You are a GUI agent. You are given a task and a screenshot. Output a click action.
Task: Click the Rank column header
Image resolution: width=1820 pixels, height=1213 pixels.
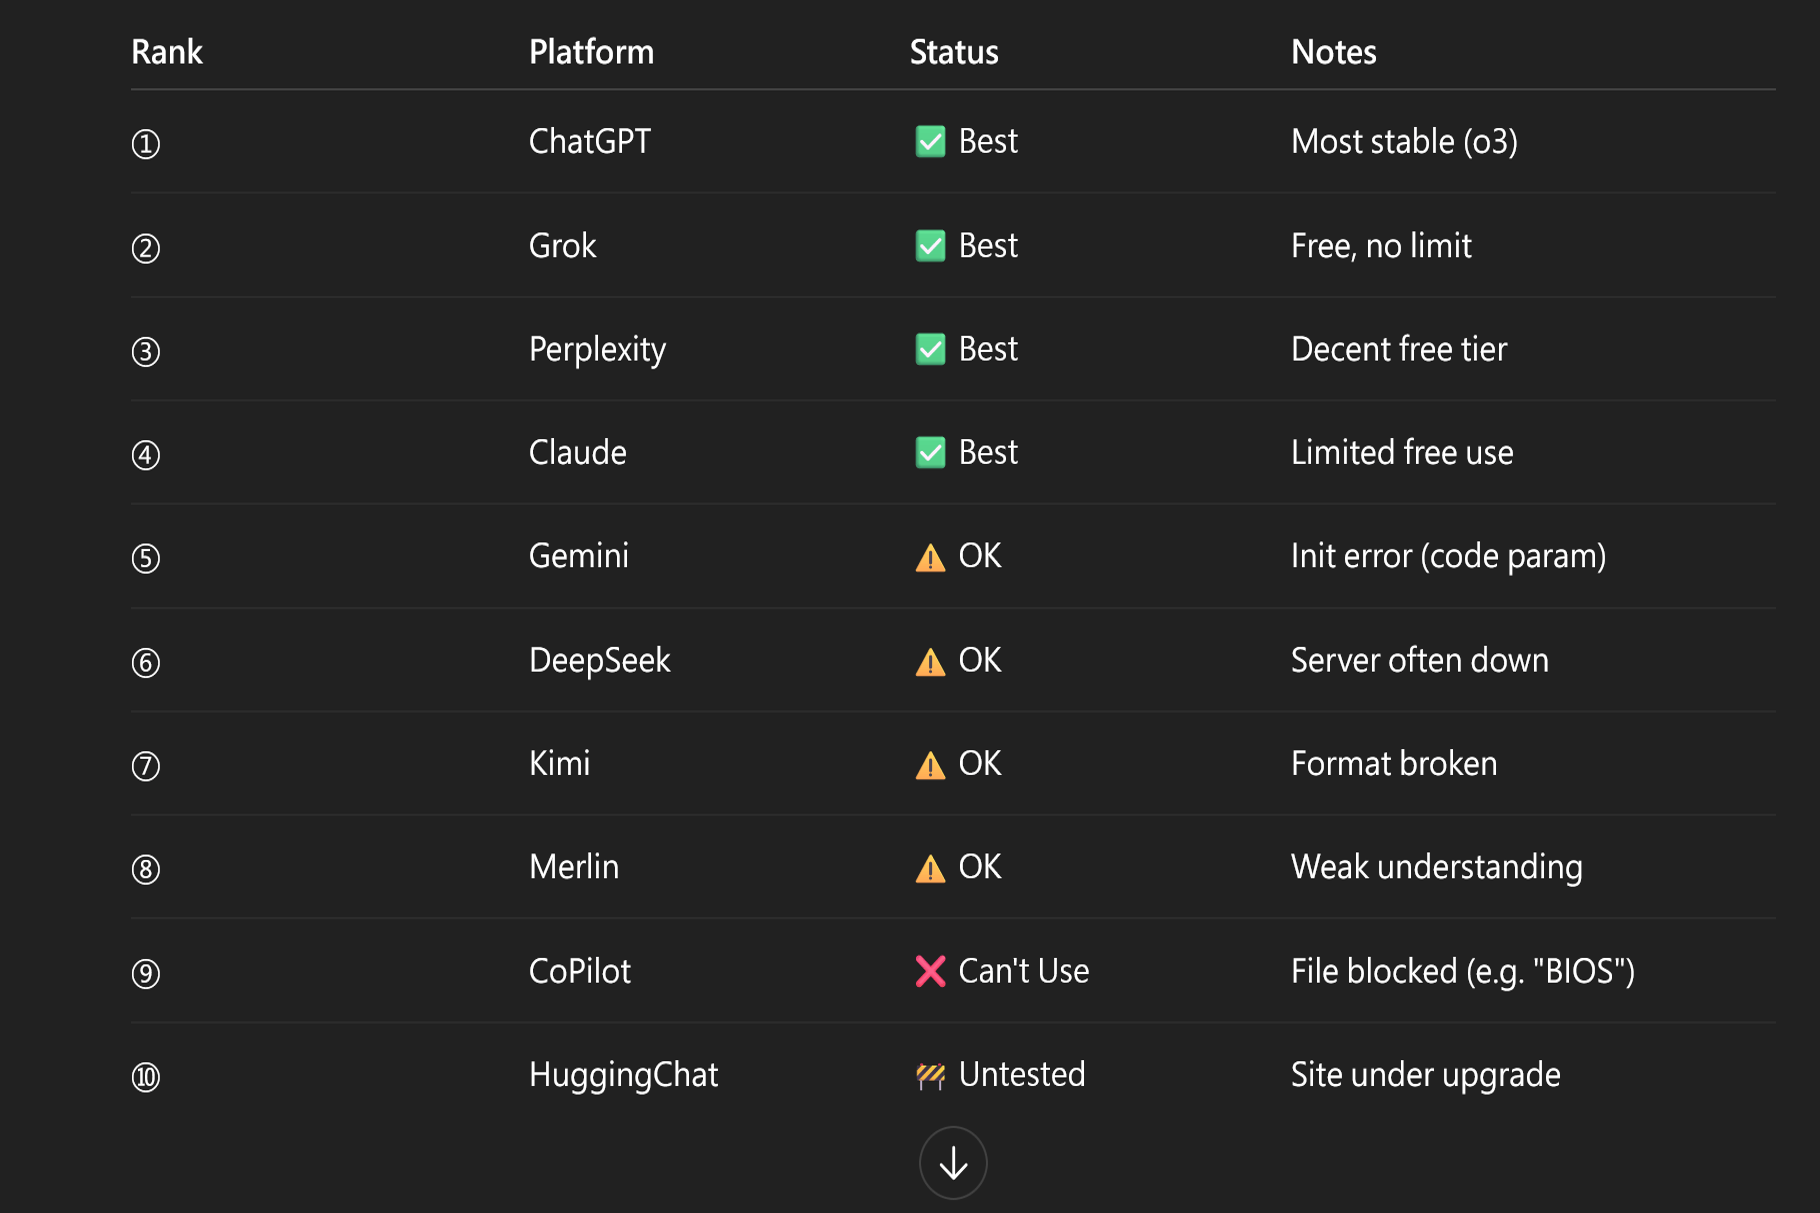167,52
